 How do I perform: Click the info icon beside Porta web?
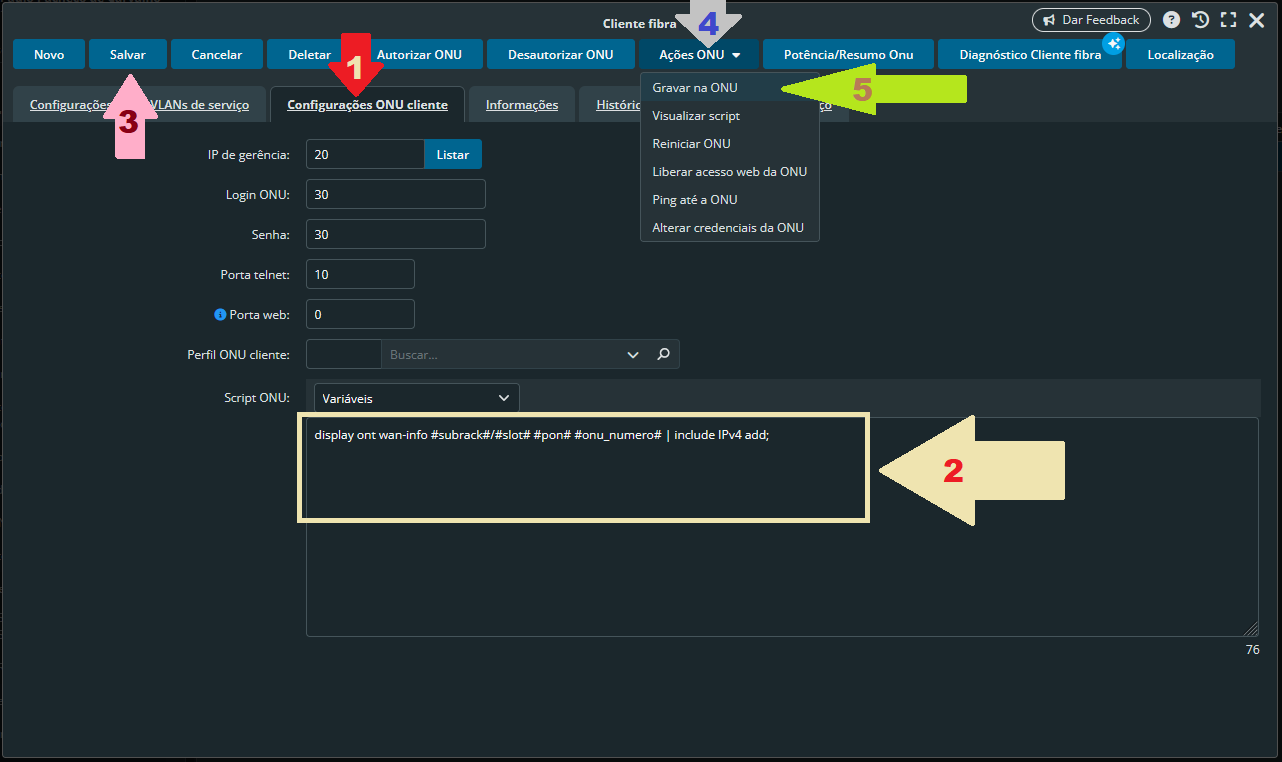pyautogui.click(x=221, y=314)
